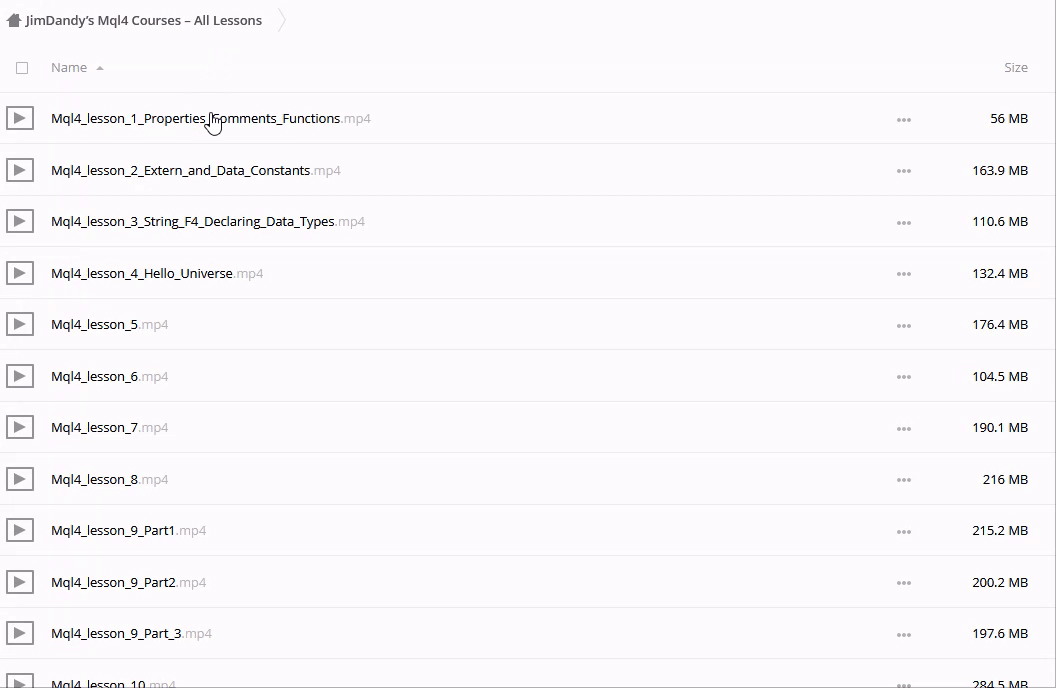The width and height of the screenshot is (1056, 688).
Task: Open JimDandy's Mql4 Courses breadcrumb folder
Action: click(x=144, y=20)
